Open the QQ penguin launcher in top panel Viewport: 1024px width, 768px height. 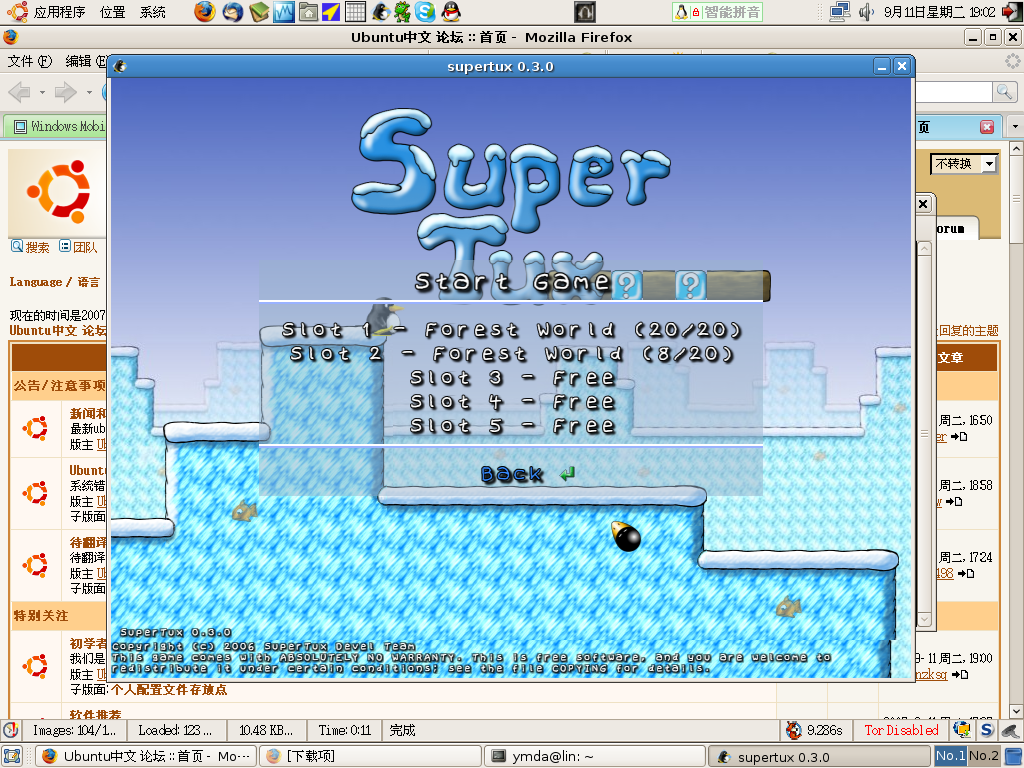451,12
